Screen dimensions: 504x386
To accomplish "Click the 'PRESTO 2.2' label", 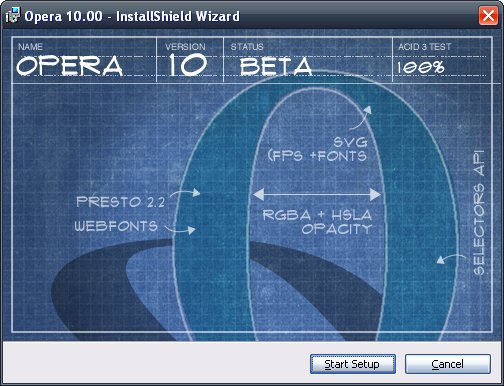I will (x=120, y=202).
